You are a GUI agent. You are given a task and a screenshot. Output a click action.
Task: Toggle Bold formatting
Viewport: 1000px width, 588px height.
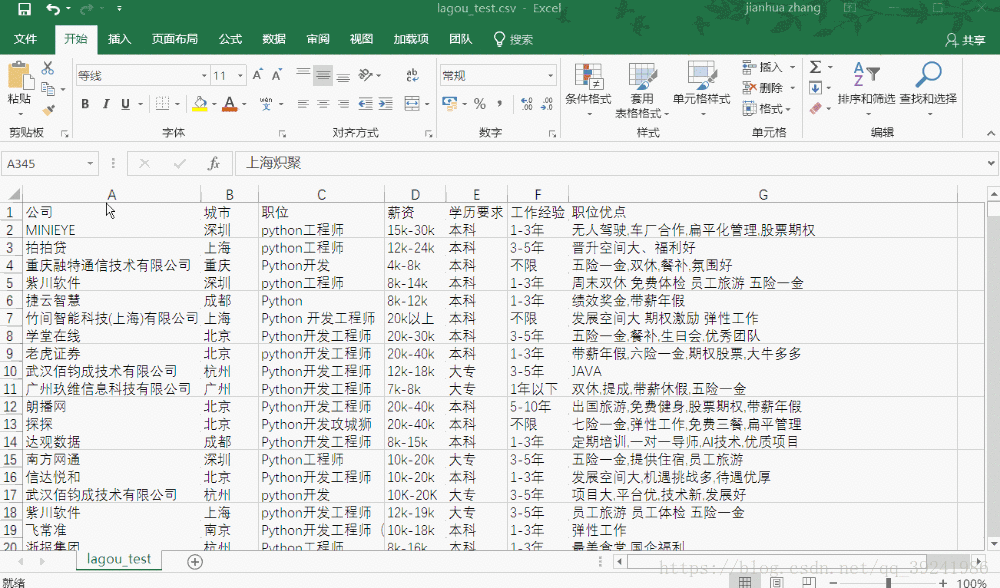click(85, 104)
